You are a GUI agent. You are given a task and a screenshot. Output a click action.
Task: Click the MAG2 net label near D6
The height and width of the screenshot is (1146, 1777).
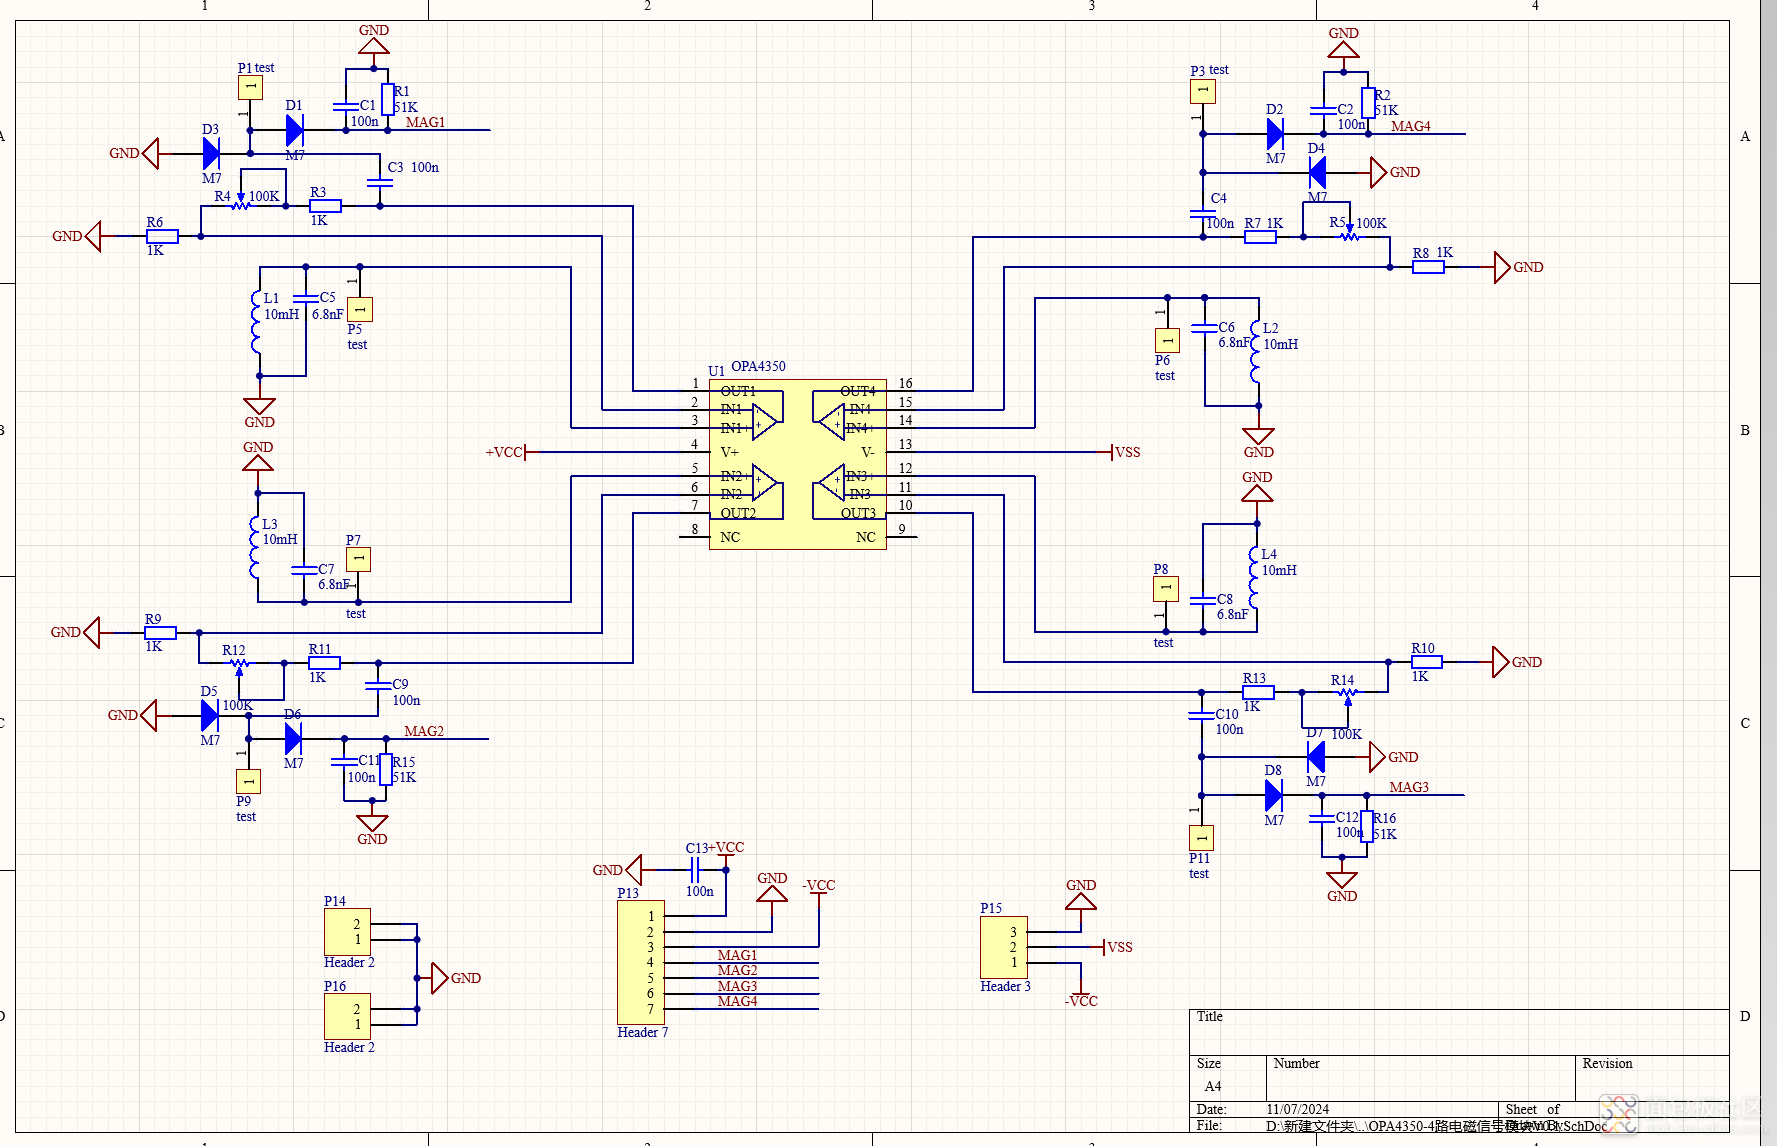[x=424, y=731]
